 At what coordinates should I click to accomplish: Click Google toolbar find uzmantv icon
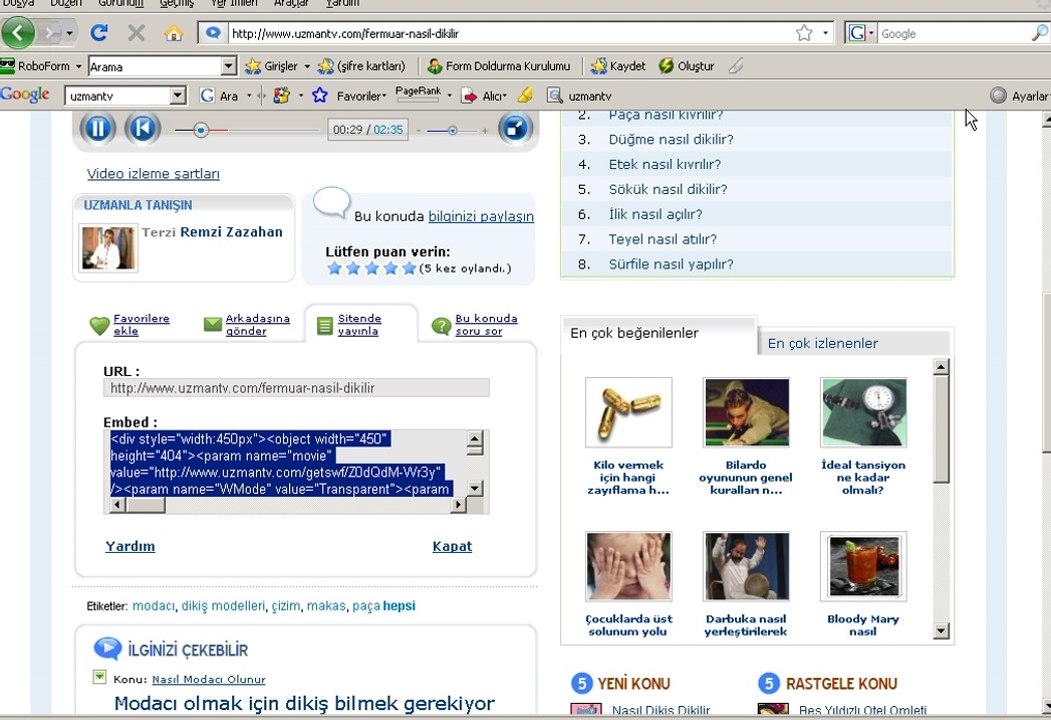(x=554, y=96)
